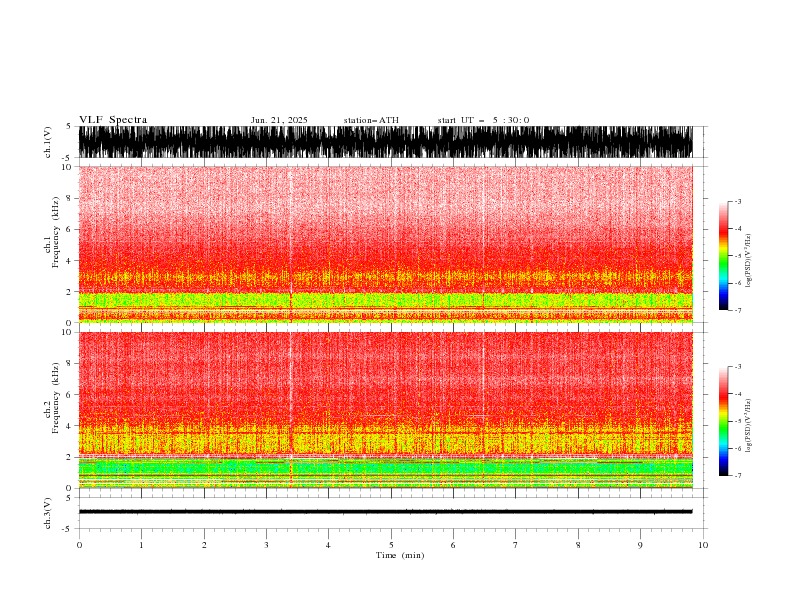Click the "-7" label on ch.2 color bar
Viewport: 792px width, 612px height.
[737, 476]
